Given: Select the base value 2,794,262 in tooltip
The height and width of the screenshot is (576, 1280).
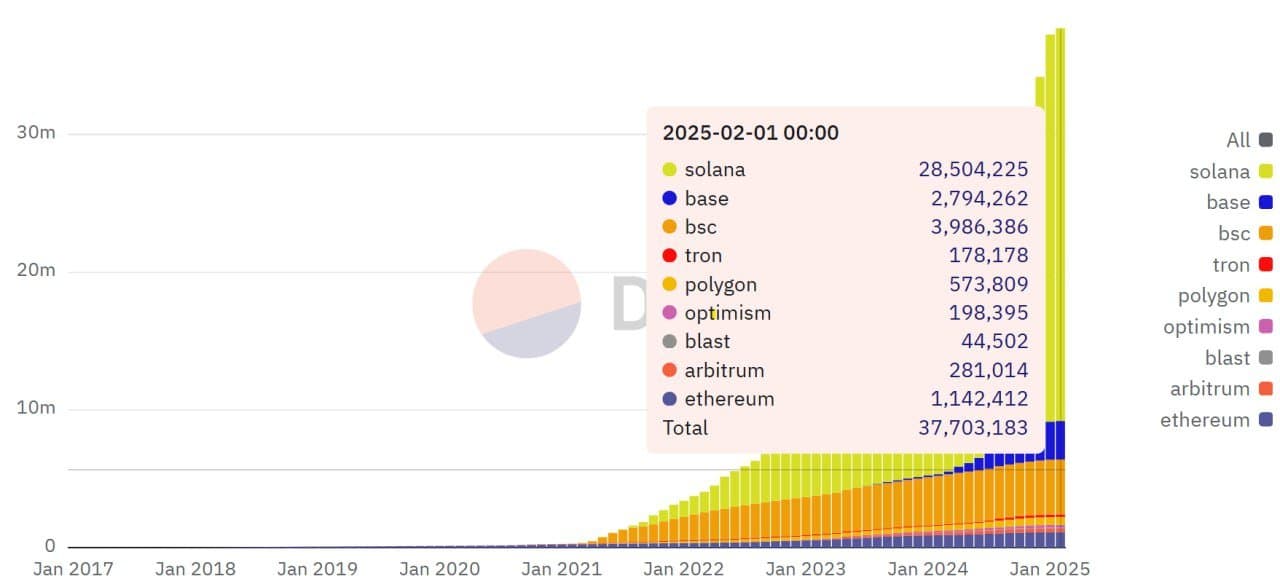Looking at the screenshot, I should [979, 199].
